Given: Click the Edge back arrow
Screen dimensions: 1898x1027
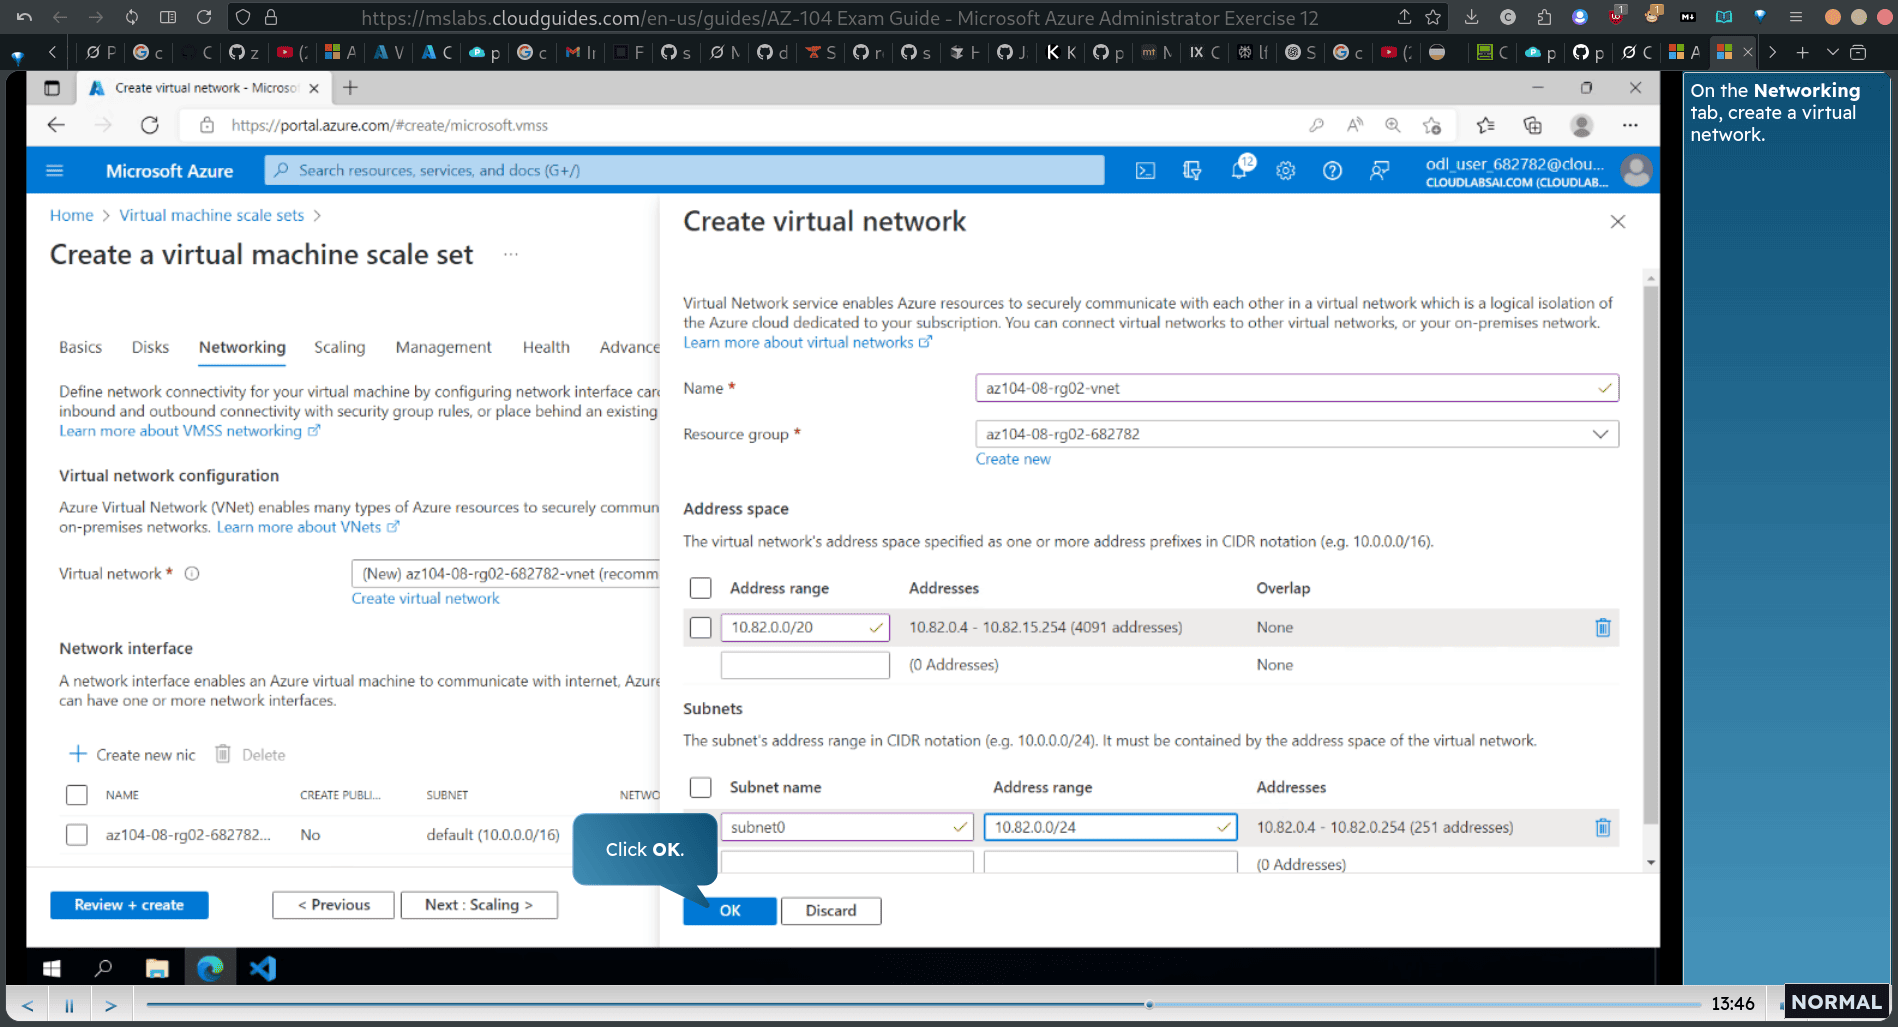Looking at the screenshot, I should [x=56, y=125].
